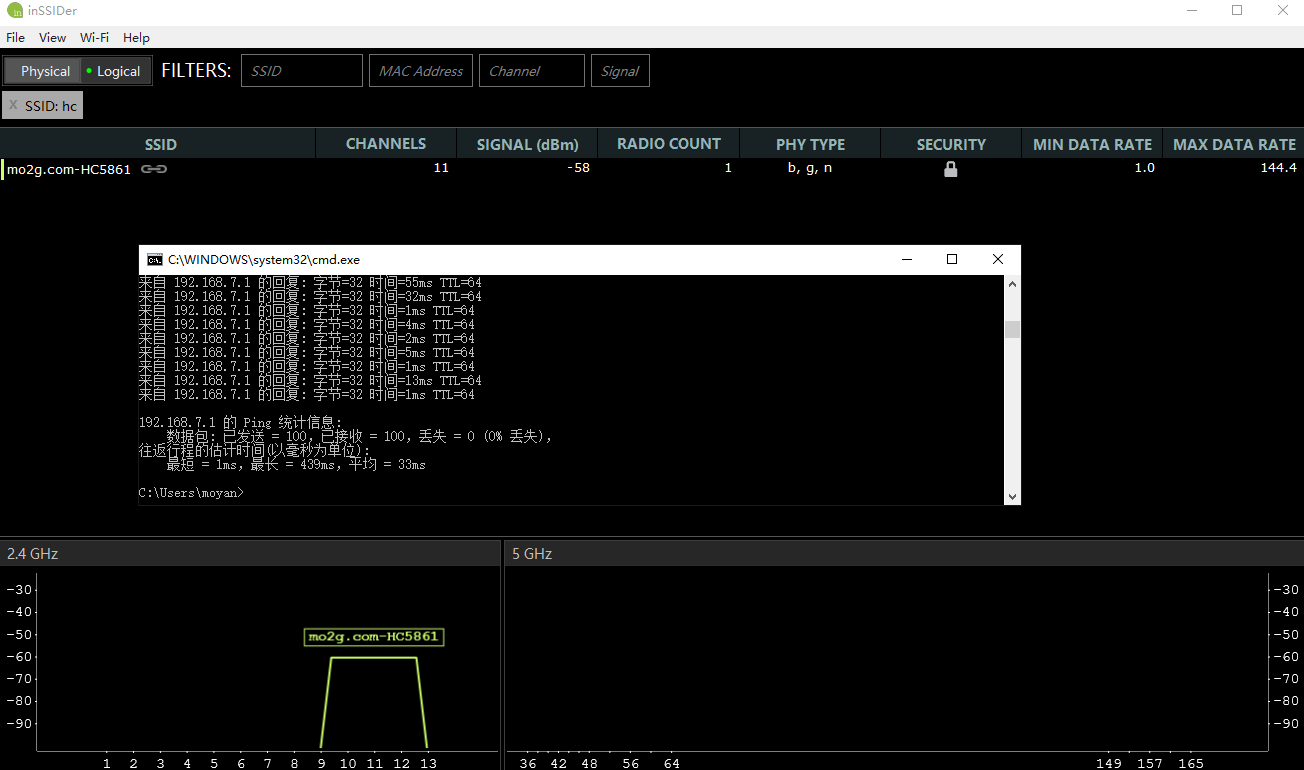The image size is (1304, 770).
Task: Sort by CHANNELS column header
Action: pos(386,144)
